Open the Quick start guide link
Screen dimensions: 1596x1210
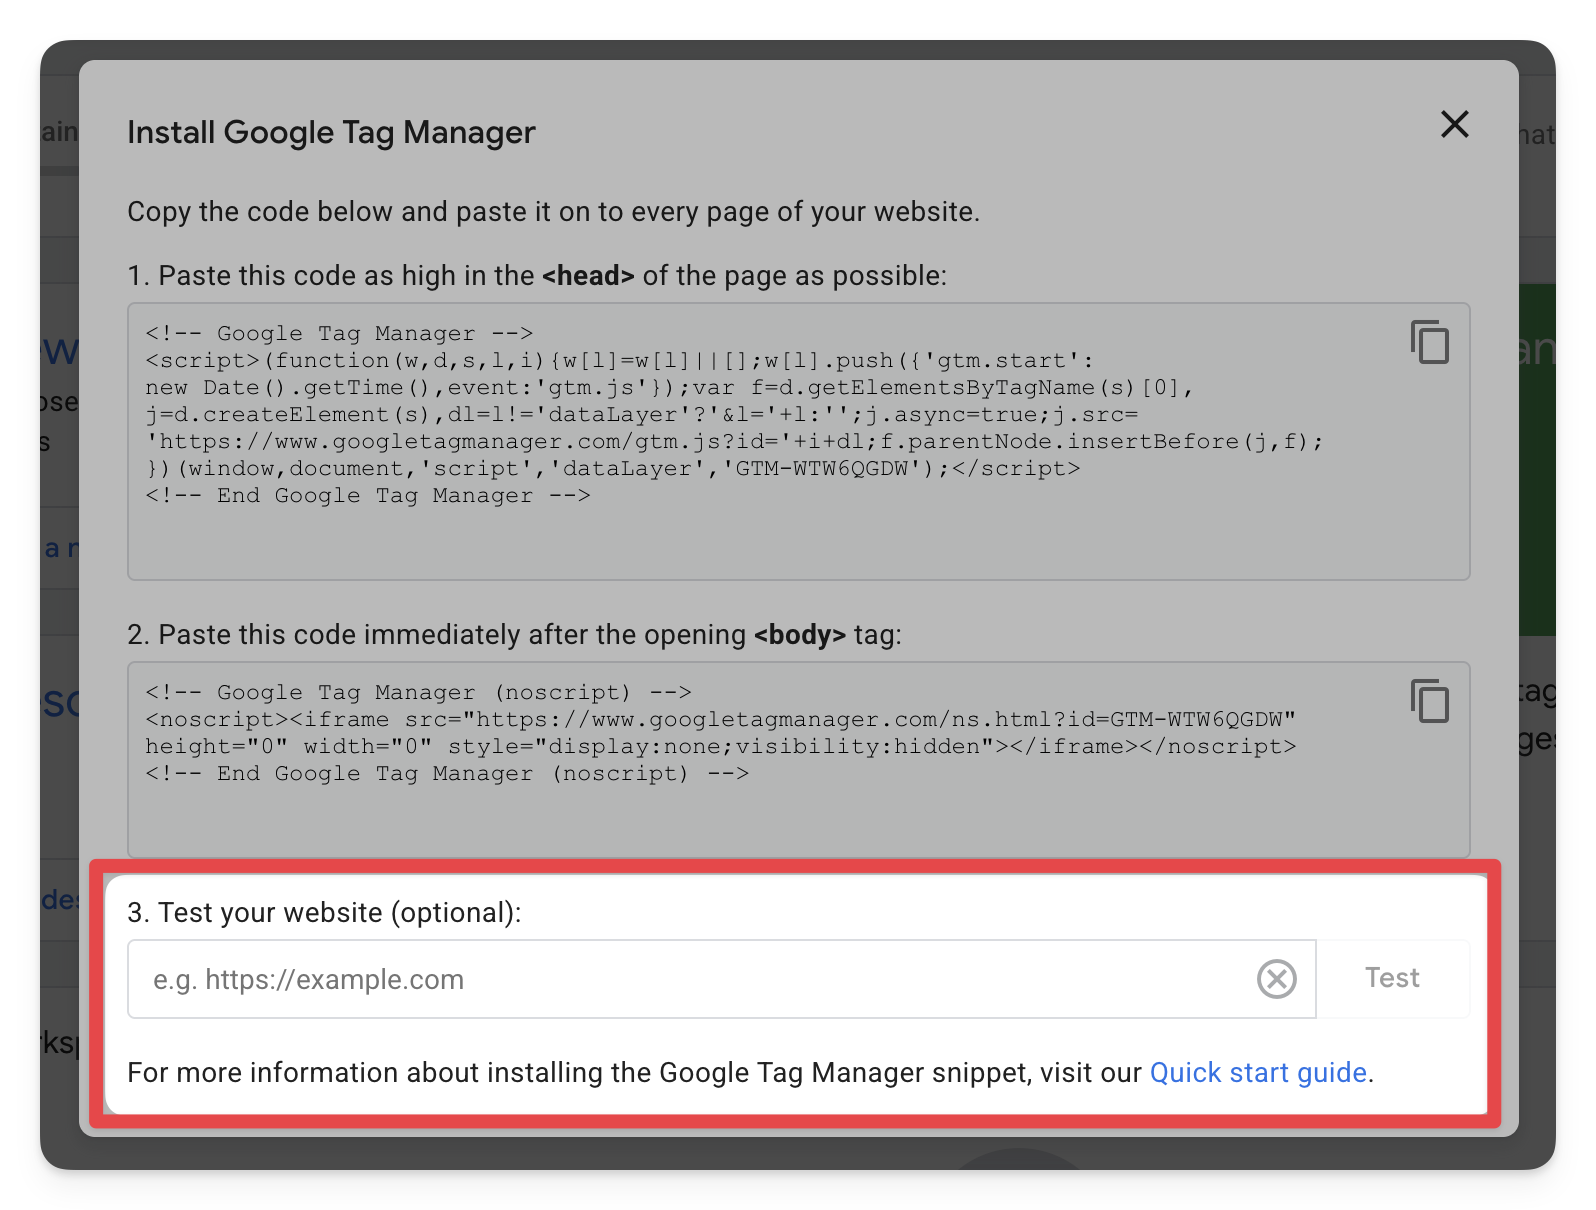point(1257,1073)
